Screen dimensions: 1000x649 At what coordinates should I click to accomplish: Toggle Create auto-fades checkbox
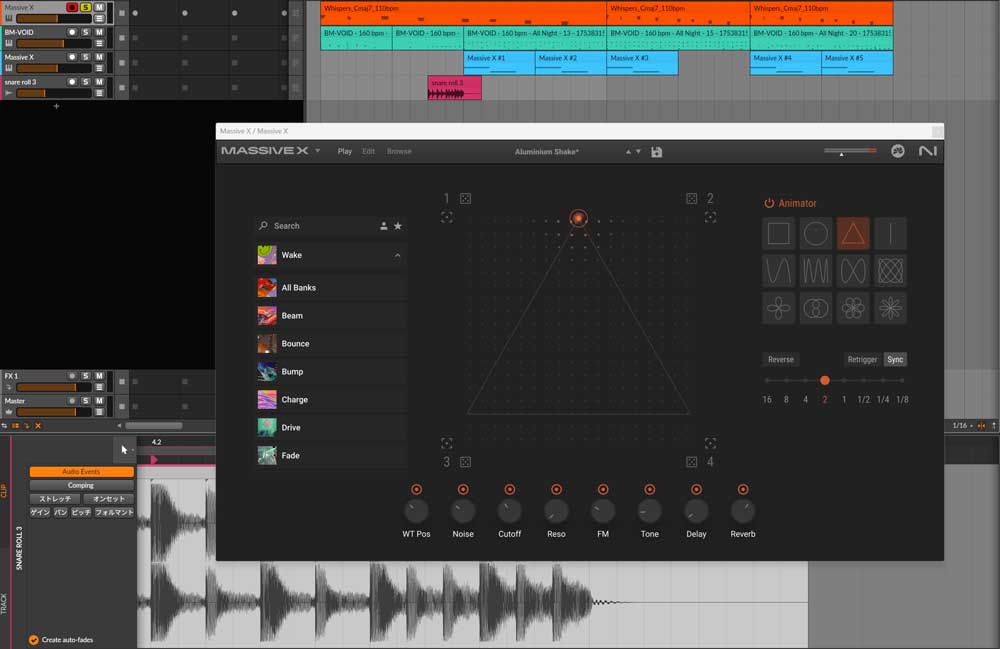[x=34, y=640]
